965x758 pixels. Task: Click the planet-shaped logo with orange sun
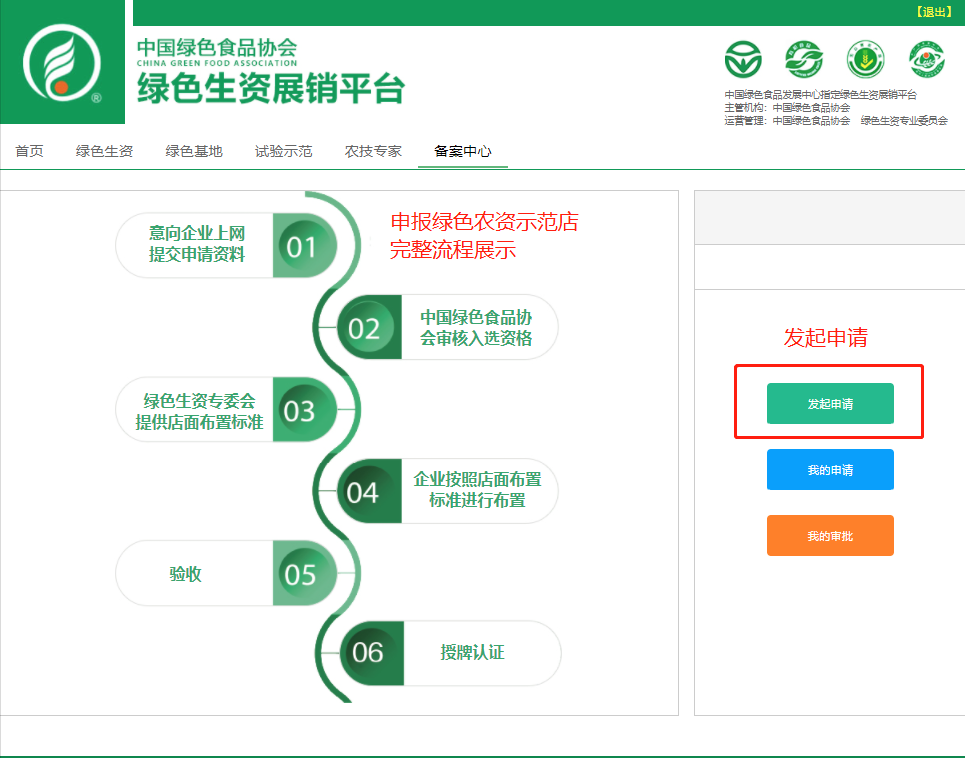(927, 61)
